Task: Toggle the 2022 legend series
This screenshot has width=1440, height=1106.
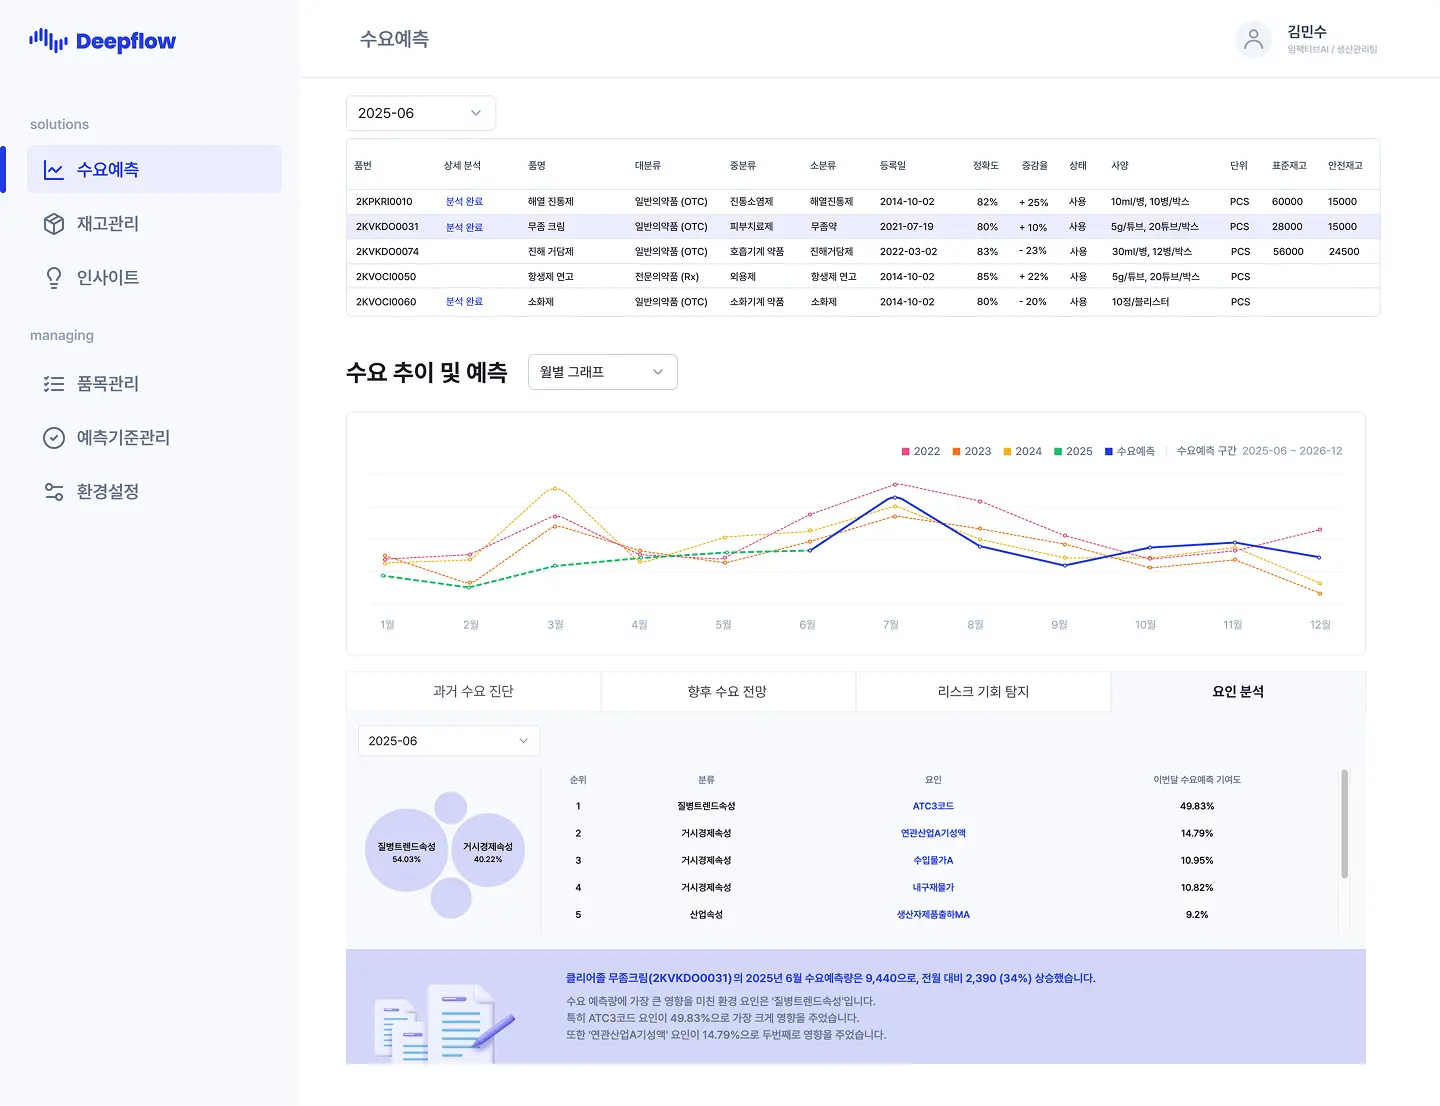Action: point(921,451)
